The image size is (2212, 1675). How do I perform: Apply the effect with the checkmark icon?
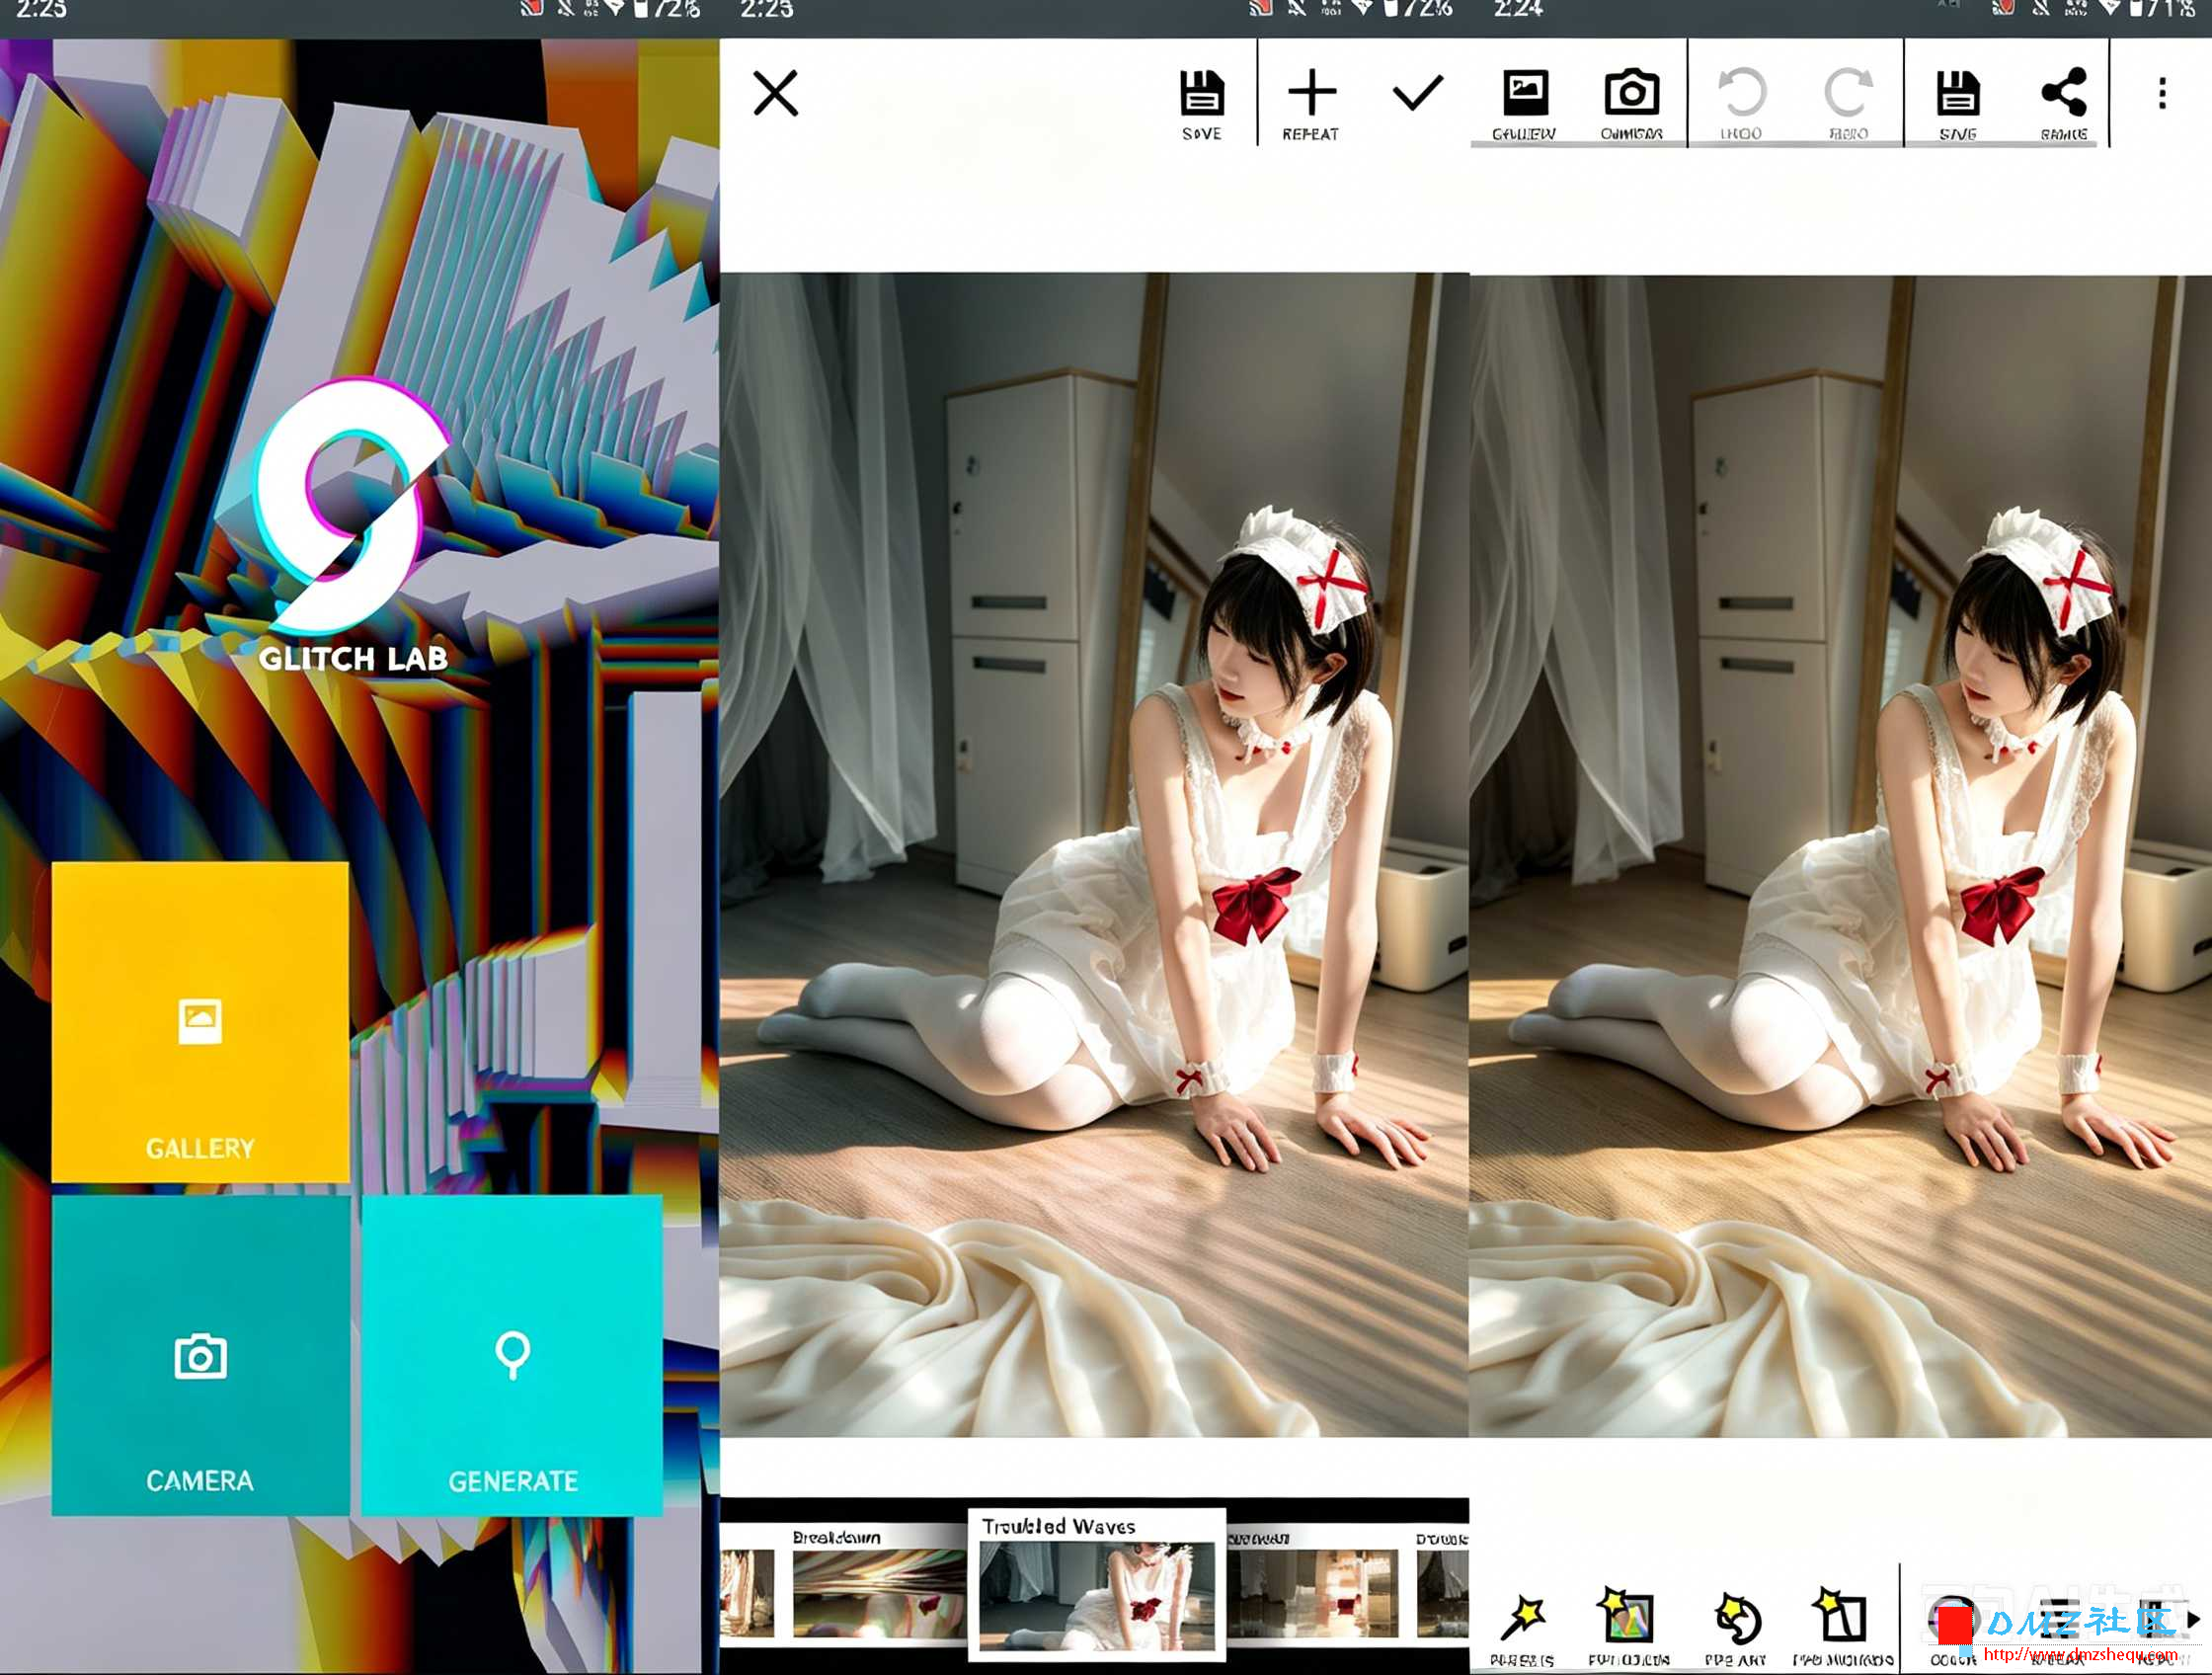[1417, 93]
